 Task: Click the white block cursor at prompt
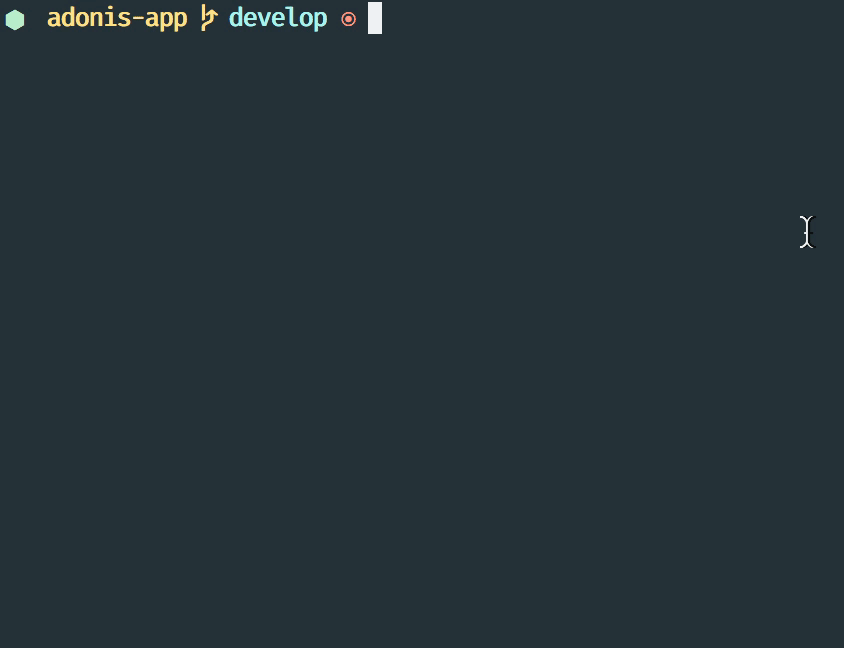375,18
